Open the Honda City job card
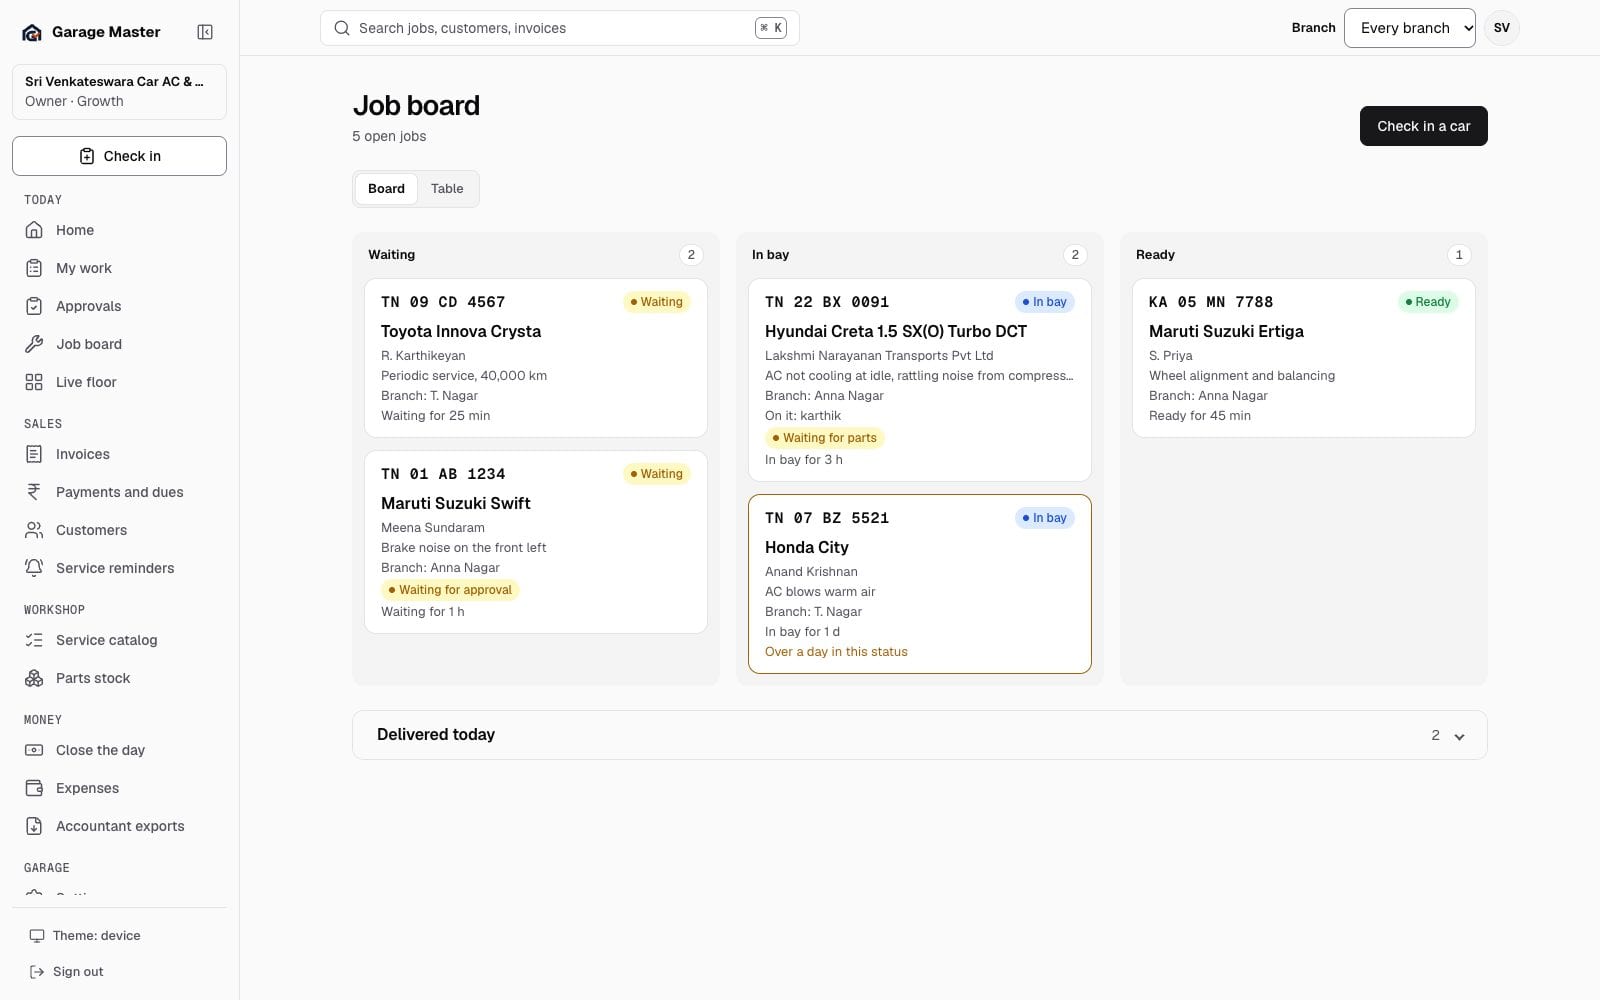Viewport: 1600px width, 1000px height. pyautogui.click(x=920, y=584)
